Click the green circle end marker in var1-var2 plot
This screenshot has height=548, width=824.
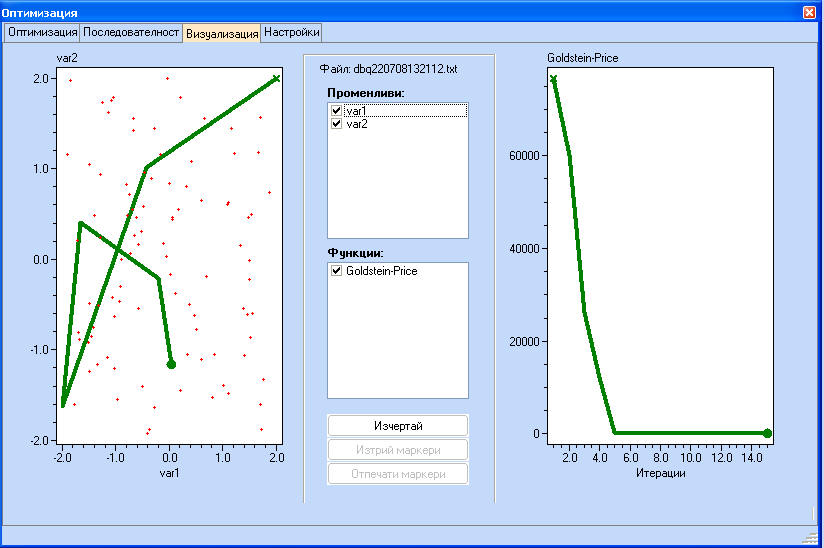[171, 364]
